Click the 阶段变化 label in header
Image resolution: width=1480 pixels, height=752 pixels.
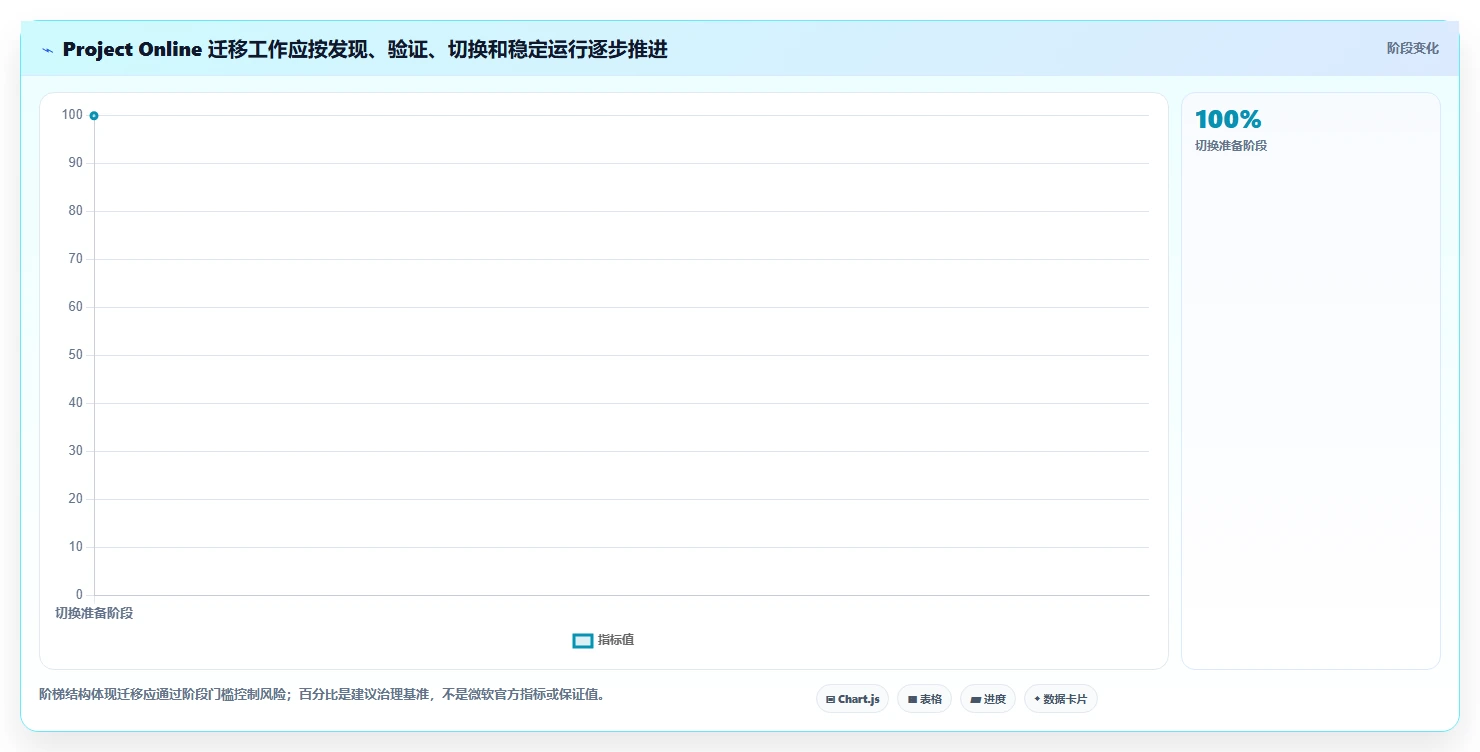1412,48
